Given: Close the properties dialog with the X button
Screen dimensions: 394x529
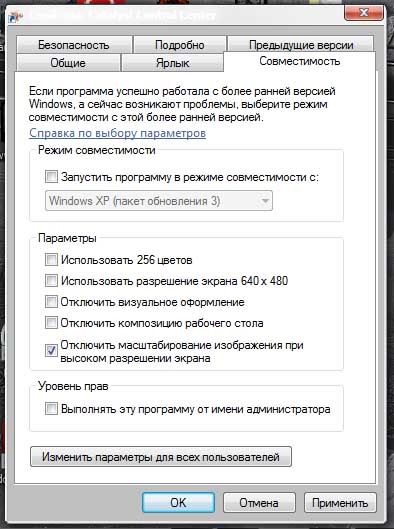Looking at the screenshot, I should tap(364, 13).
